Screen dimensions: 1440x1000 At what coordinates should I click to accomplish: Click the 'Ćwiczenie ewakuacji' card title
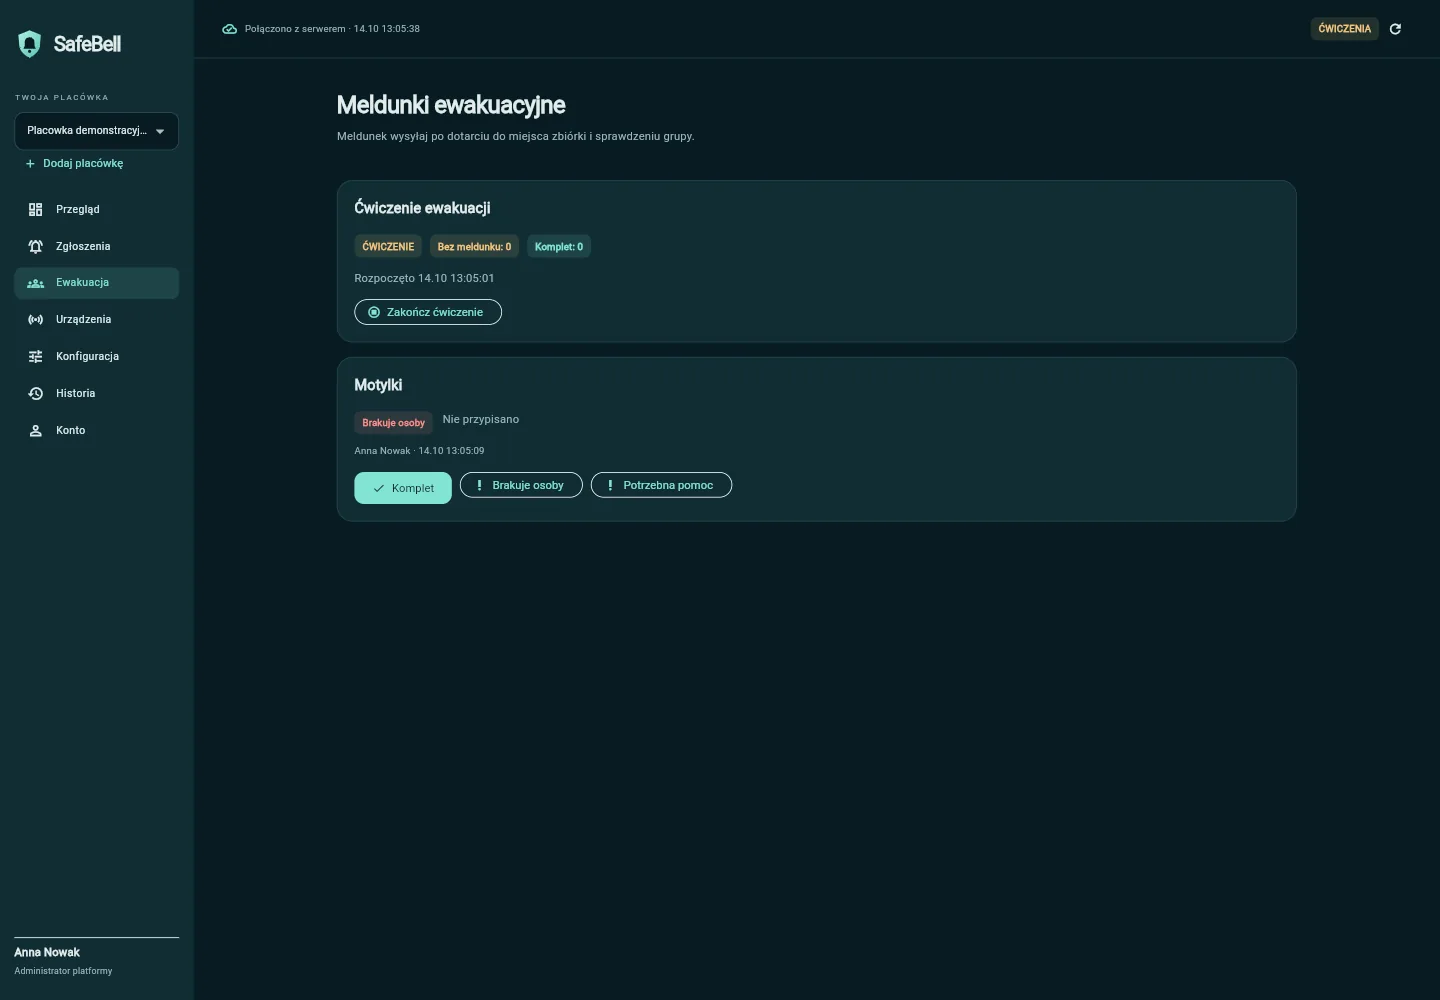click(x=422, y=208)
